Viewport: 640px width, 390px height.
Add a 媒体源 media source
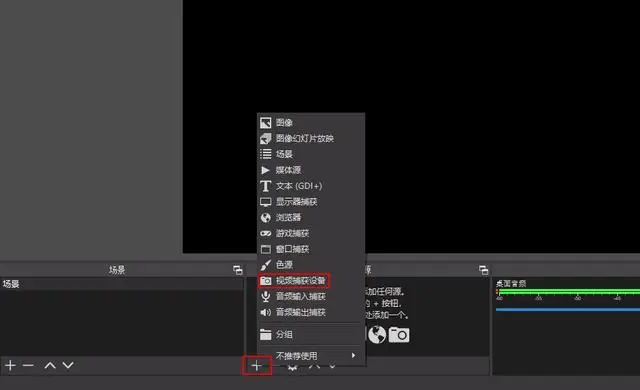(x=311, y=170)
